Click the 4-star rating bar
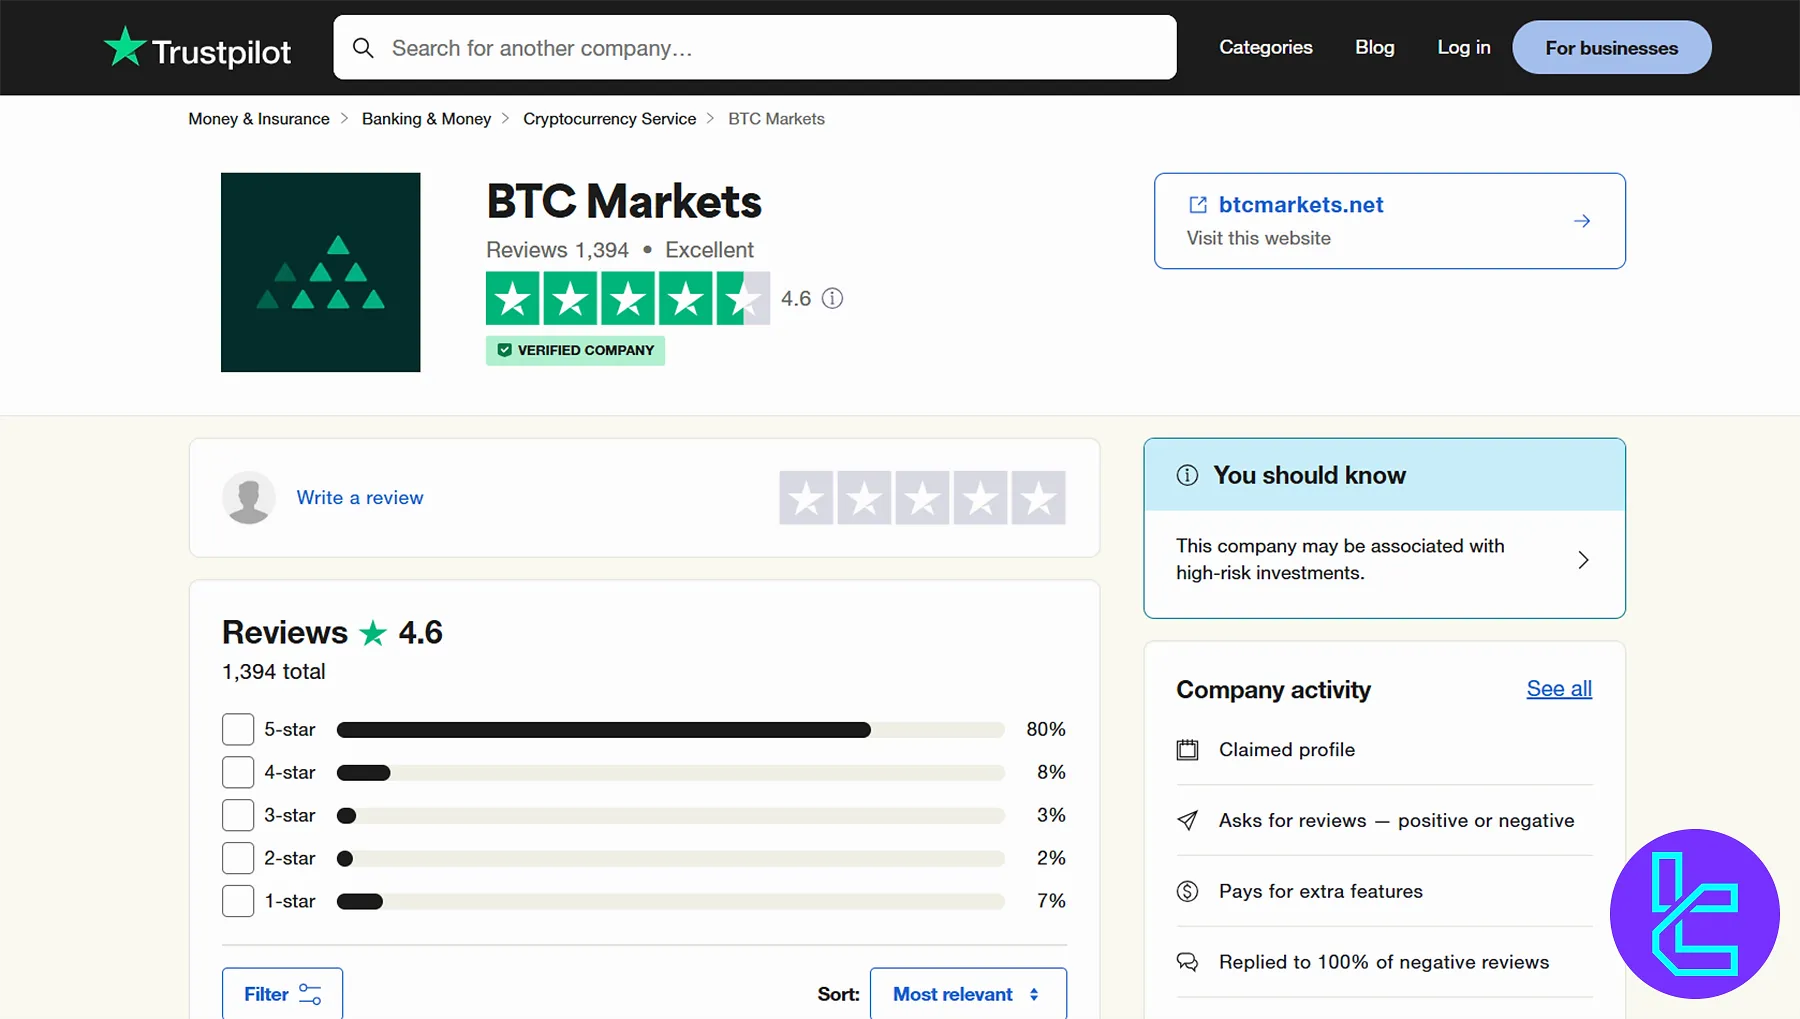The height and width of the screenshot is (1019, 1800). (670, 773)
